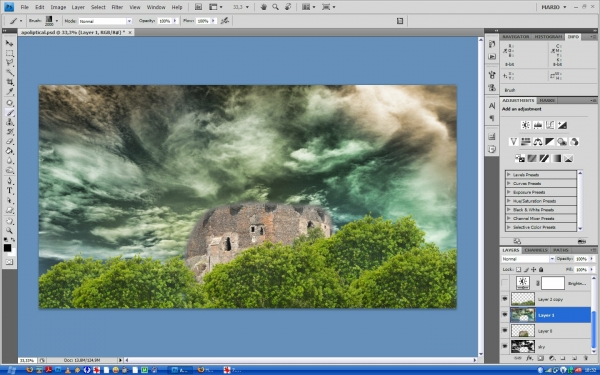Select the Crop tool
Image resolution: width=600 pixels, height=375 pixels.
coord(10,82)
